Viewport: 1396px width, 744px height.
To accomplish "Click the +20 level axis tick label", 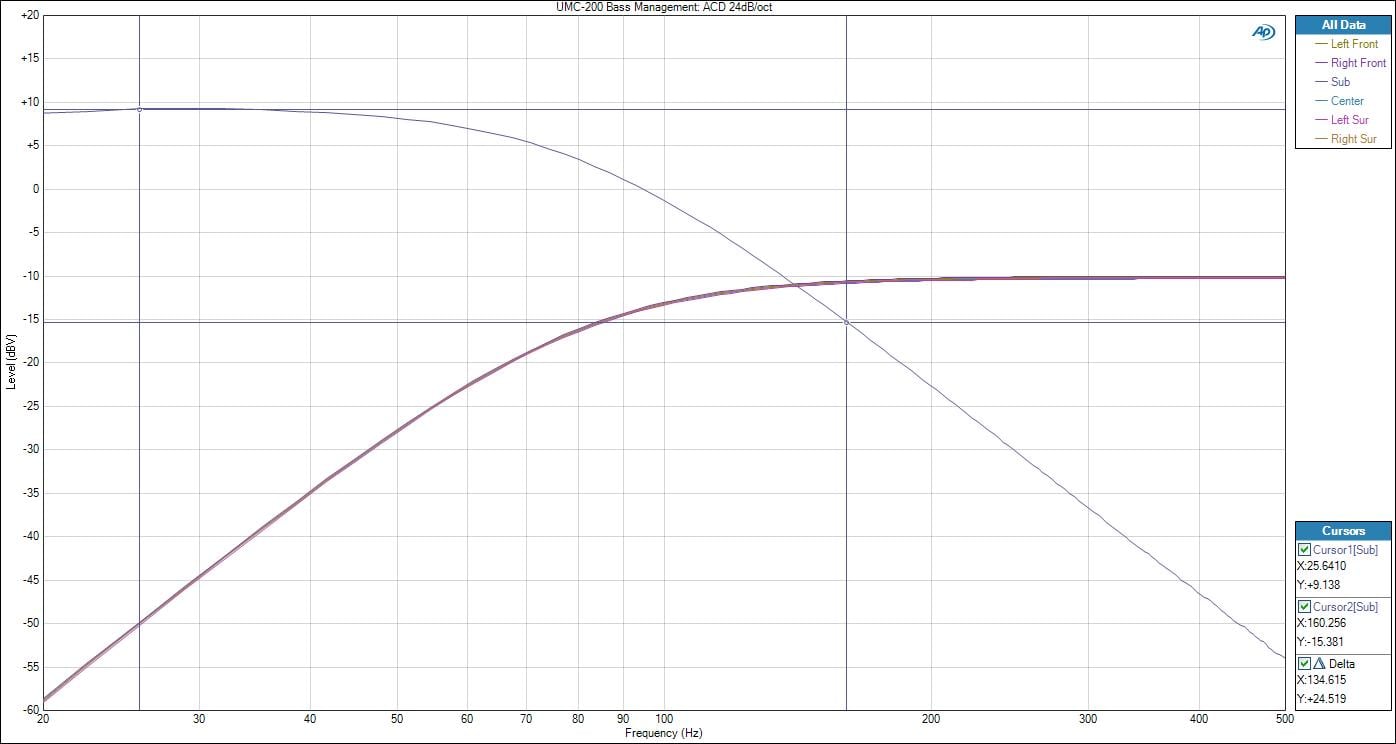I will 29,15.
